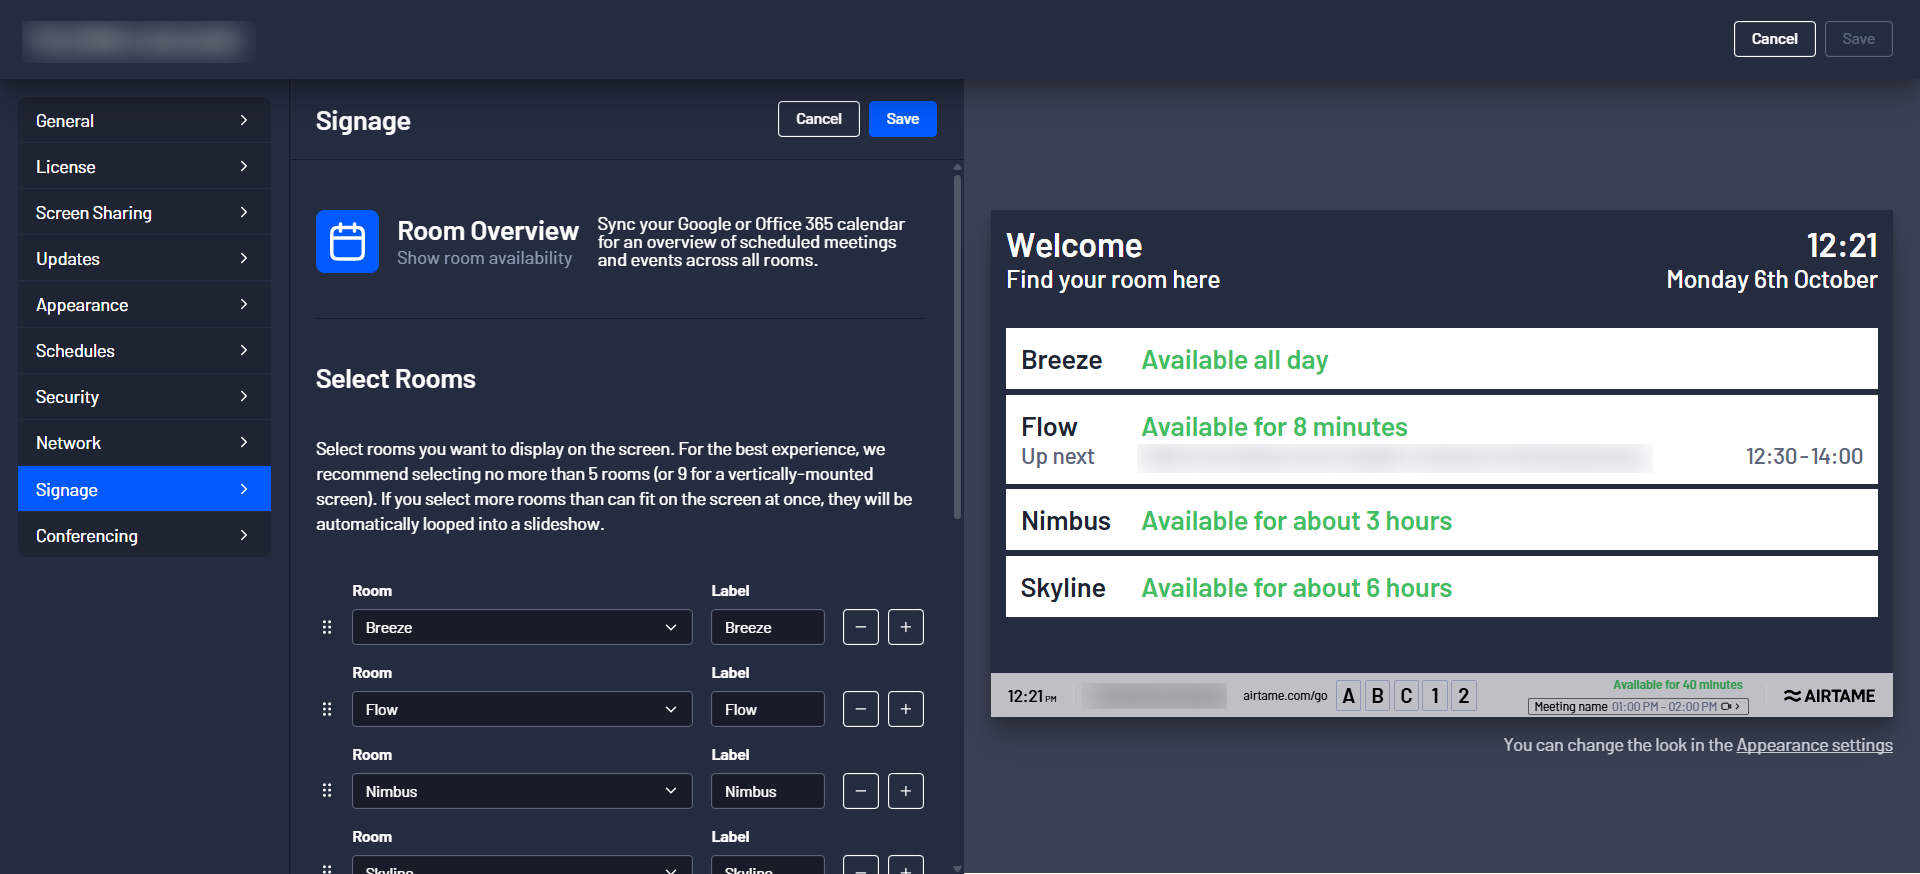Save the Signage settings

click(x=902, y=119)
